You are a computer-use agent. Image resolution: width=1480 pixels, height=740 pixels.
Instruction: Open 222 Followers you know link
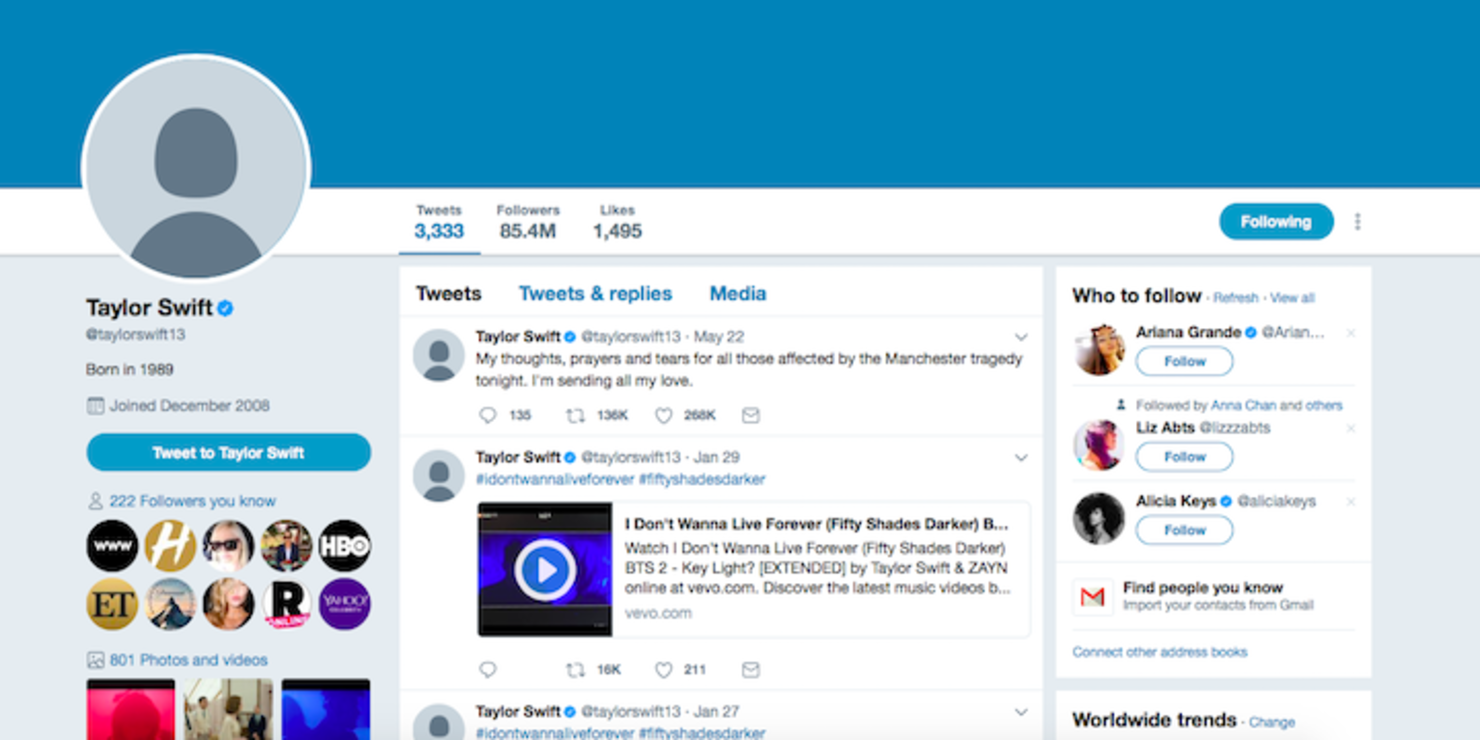193,501
